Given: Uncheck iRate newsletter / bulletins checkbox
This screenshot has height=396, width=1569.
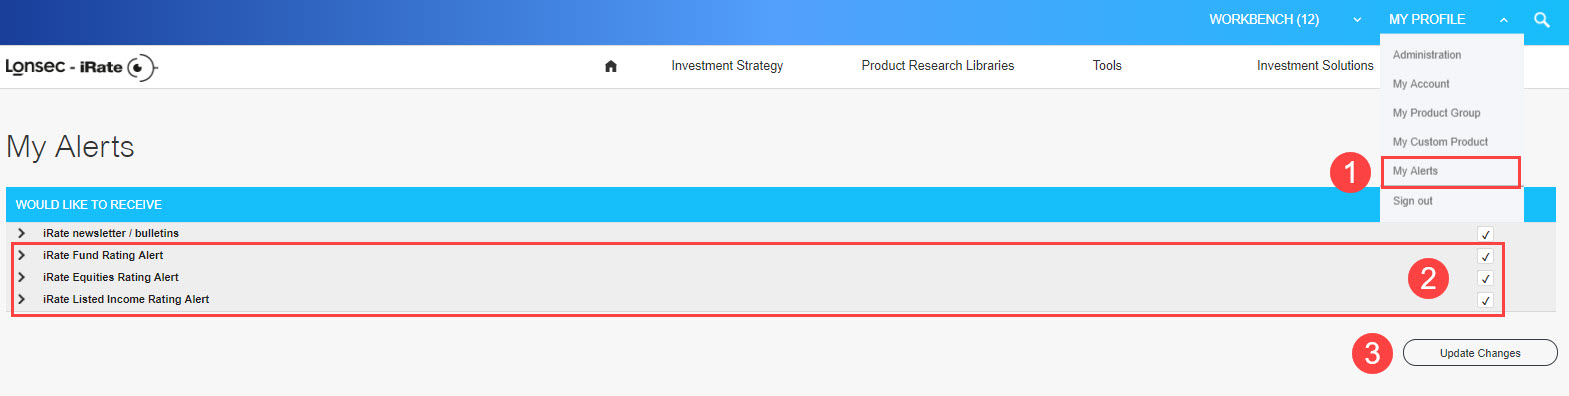Looking at the screenshot, I should [x=1485, y=234].
